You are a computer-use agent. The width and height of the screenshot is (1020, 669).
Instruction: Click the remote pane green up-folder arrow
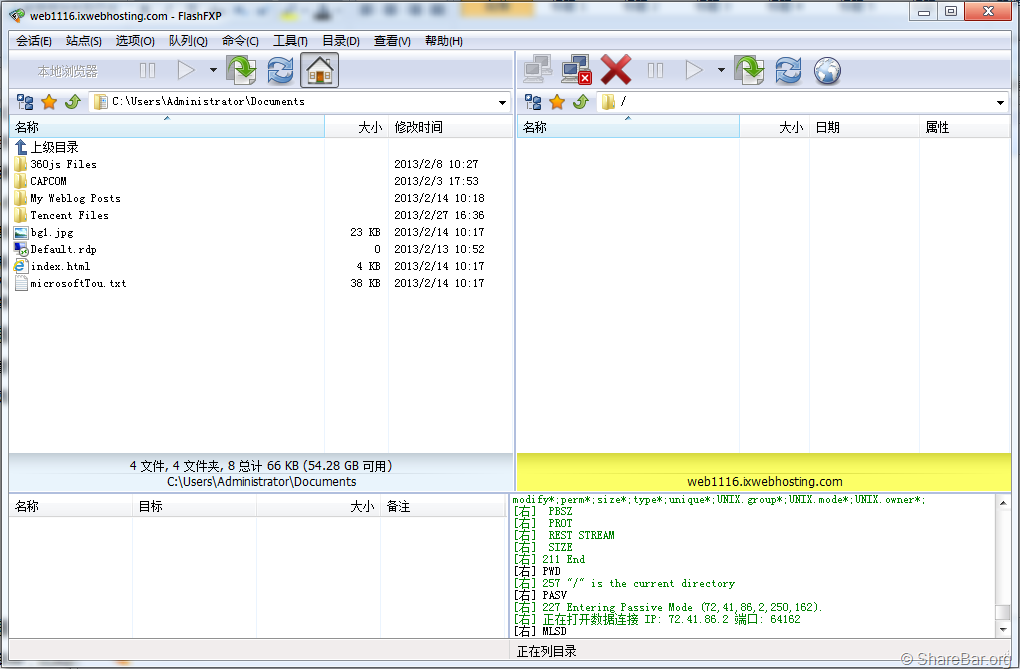tap(580, 102)
